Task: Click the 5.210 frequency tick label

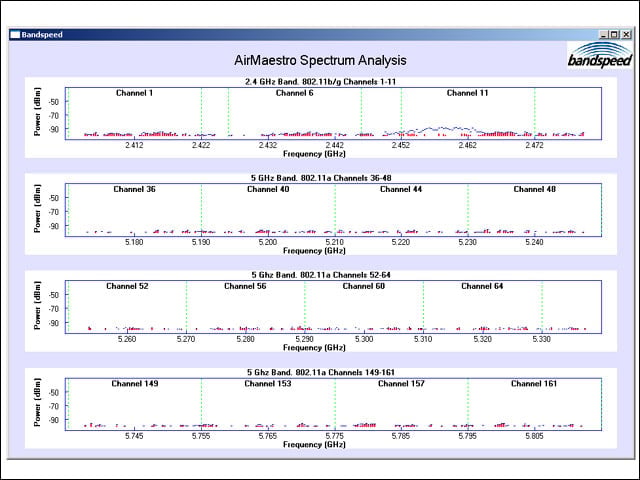Action: point(334,242)
